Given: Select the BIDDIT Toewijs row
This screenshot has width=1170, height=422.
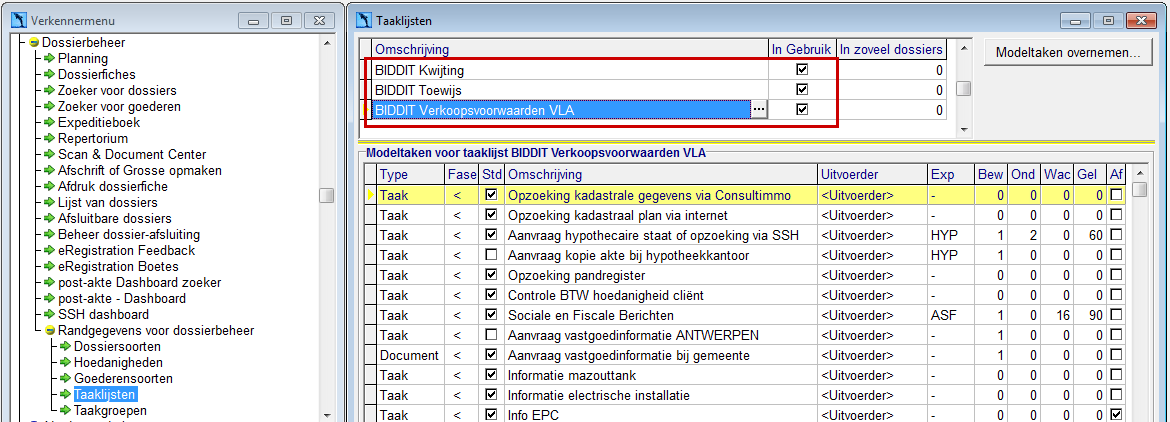Looking at the screenshot, I should pos(570,90).
